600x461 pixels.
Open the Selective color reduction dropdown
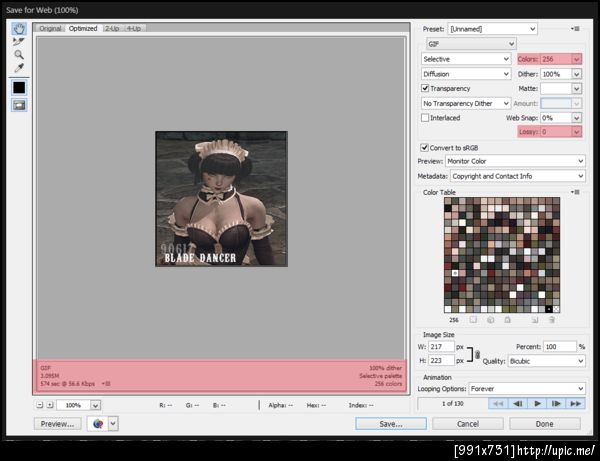click(466, 59)
